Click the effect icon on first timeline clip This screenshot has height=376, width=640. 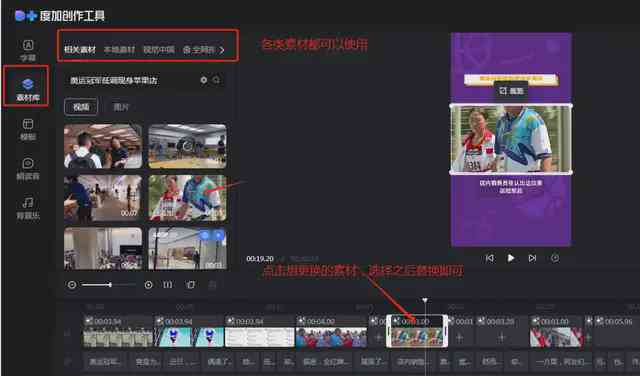(x=89, y=321)
